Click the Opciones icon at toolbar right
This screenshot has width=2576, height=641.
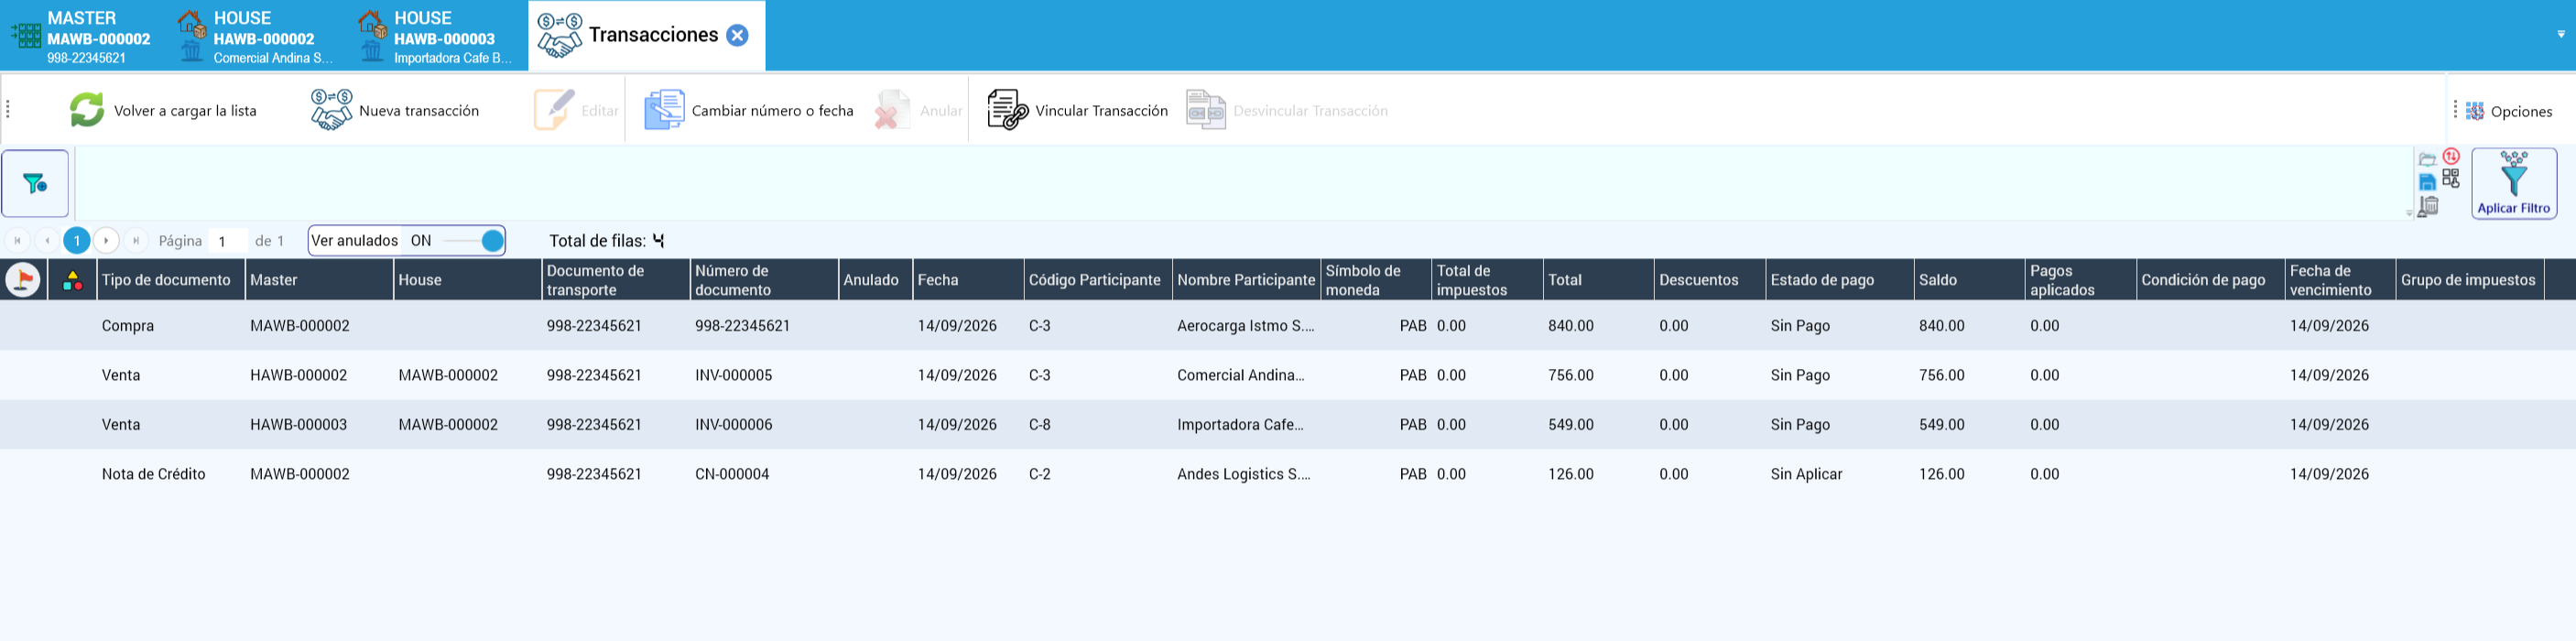pyautogui.click(x=2475, y=111)
